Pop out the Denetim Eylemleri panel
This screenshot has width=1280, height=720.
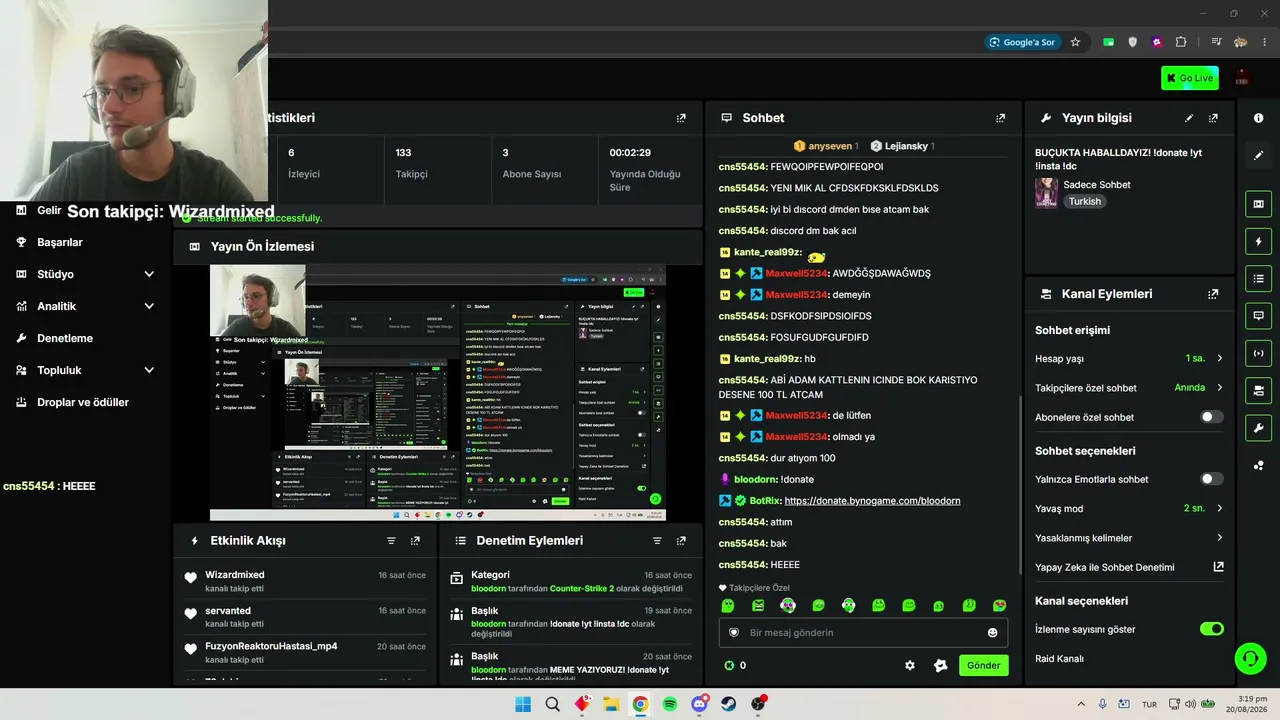681,541
